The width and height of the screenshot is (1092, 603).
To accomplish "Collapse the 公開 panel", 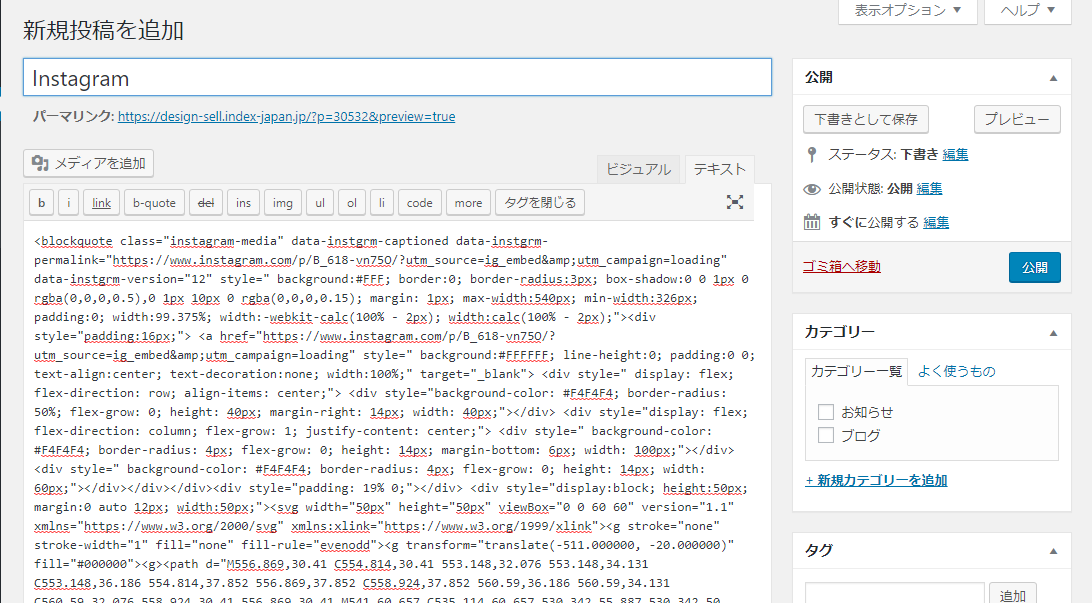I will (x=1053, y=78).
